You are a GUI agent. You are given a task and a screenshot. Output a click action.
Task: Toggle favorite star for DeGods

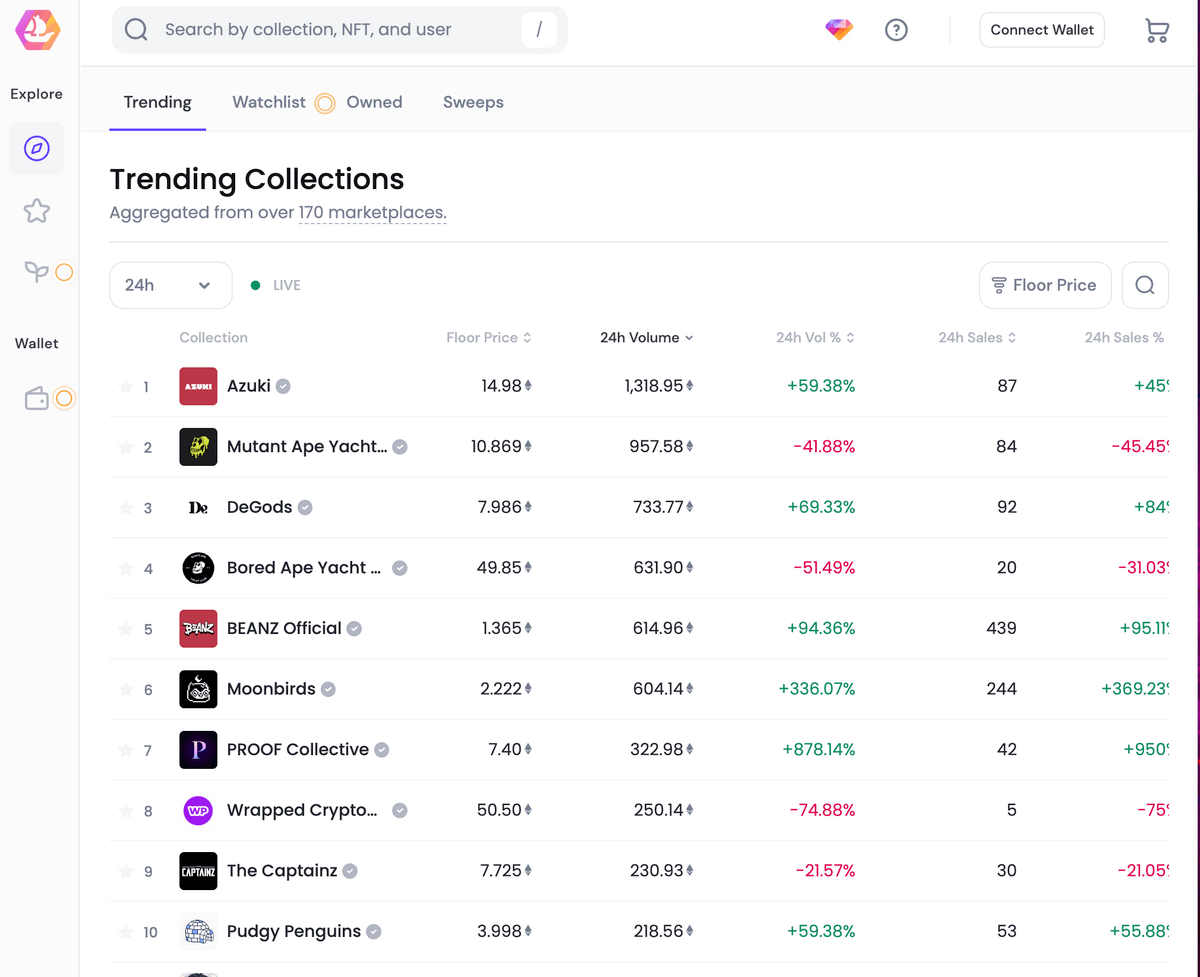click(126, 508)
